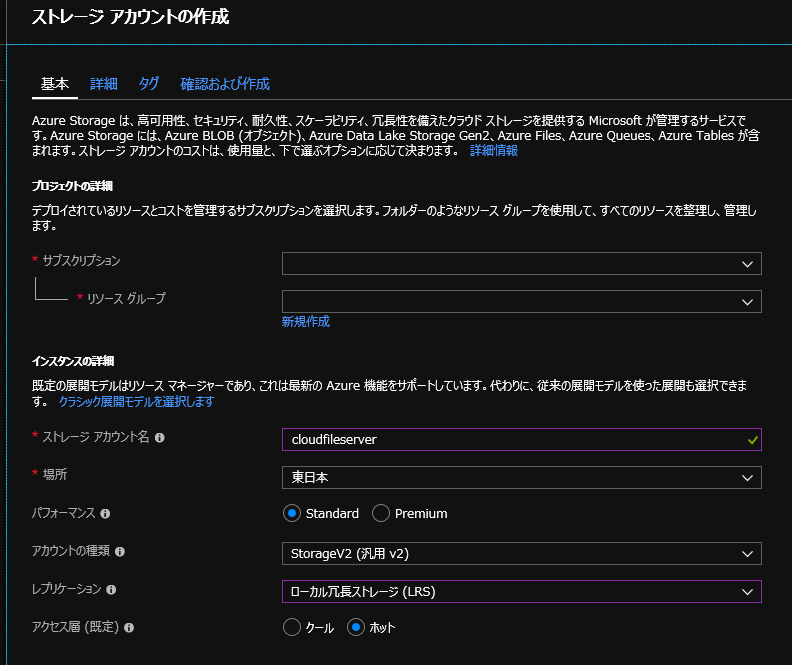The width and height of the screenshot is (792, 665).
Task: Click the 新規作成 link under resource group
Action: (305, 322)
